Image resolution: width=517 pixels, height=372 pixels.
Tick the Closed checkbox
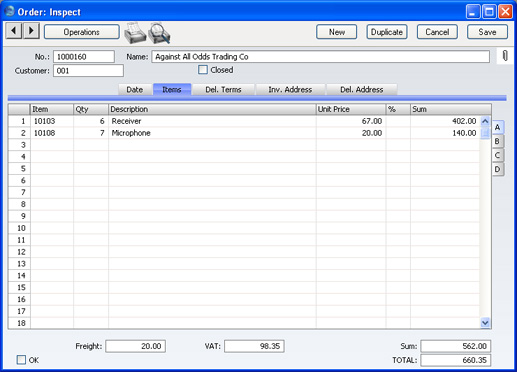click(203, 70)
